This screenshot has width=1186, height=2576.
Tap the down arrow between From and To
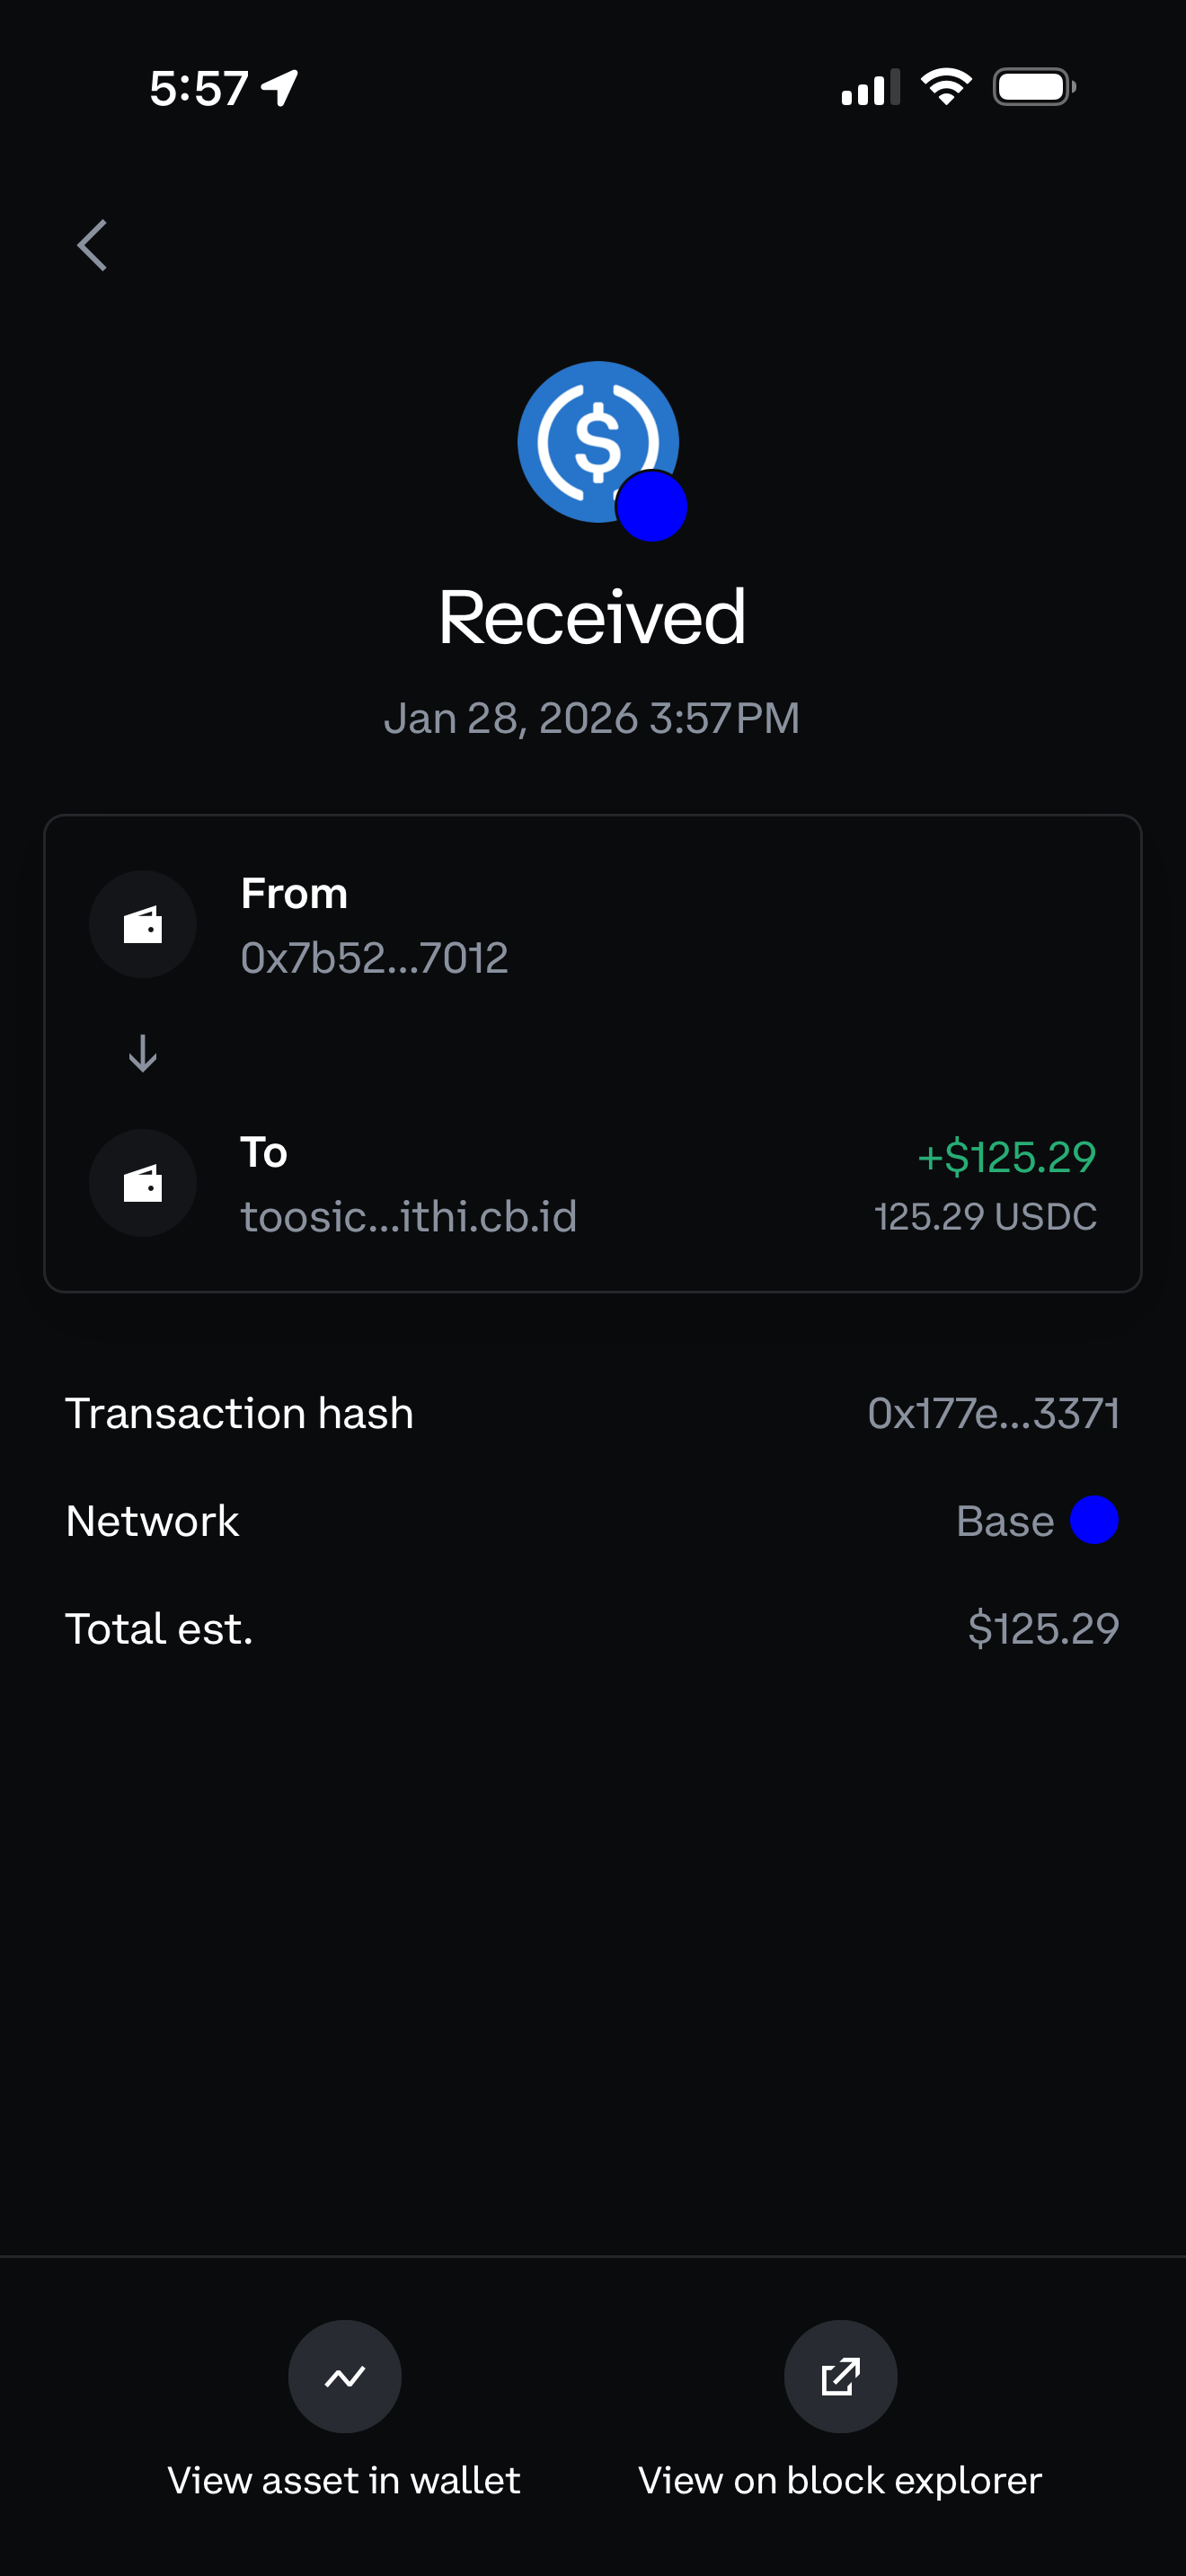(x=143, y=1053)
